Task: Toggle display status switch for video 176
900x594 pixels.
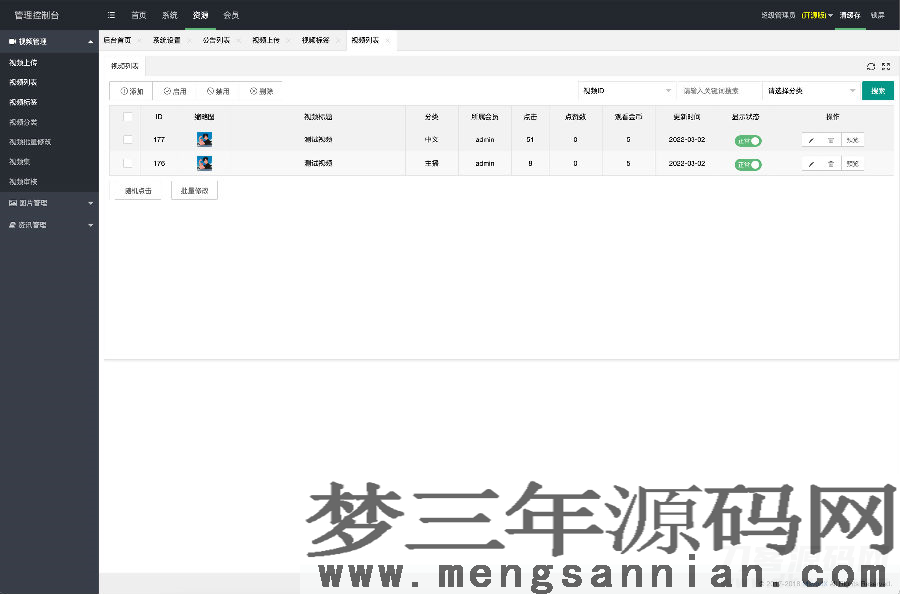Action: (749, 164)
